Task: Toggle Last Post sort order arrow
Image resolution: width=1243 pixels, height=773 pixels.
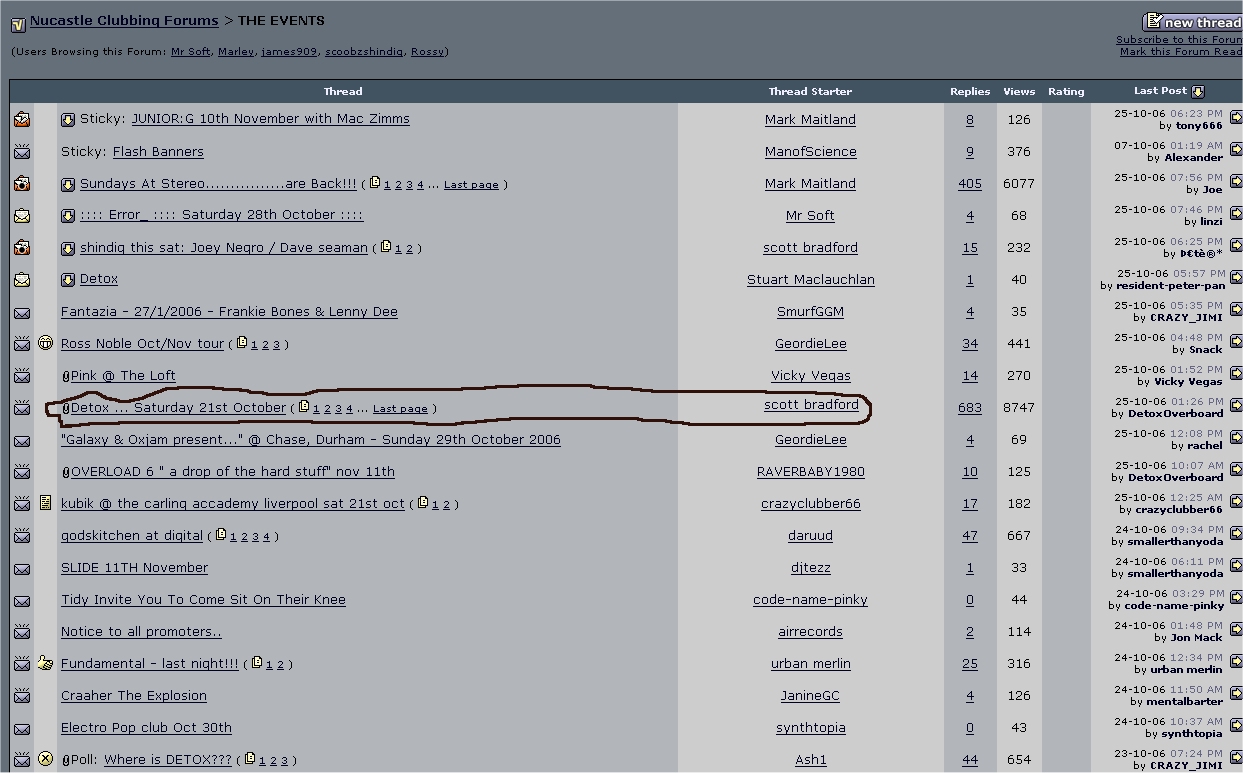Action: (1198, 92)
